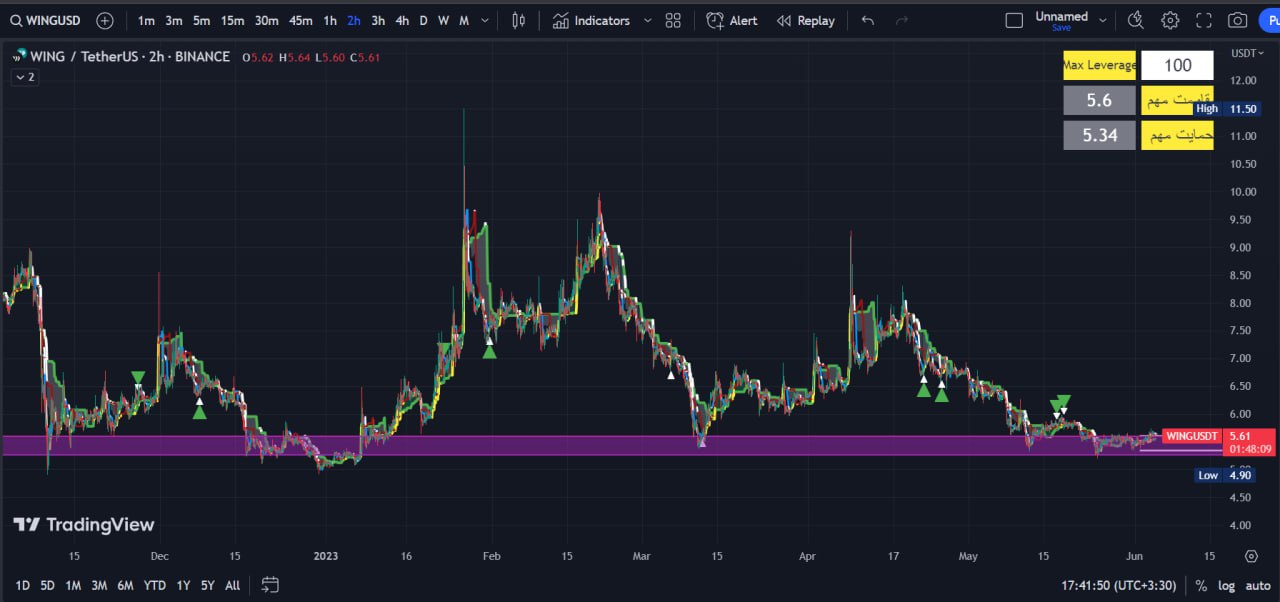The height and width of the screenshot is (602, 1280).
Task: Toggle log scale at bottom right
Action: coord(1227,586)
